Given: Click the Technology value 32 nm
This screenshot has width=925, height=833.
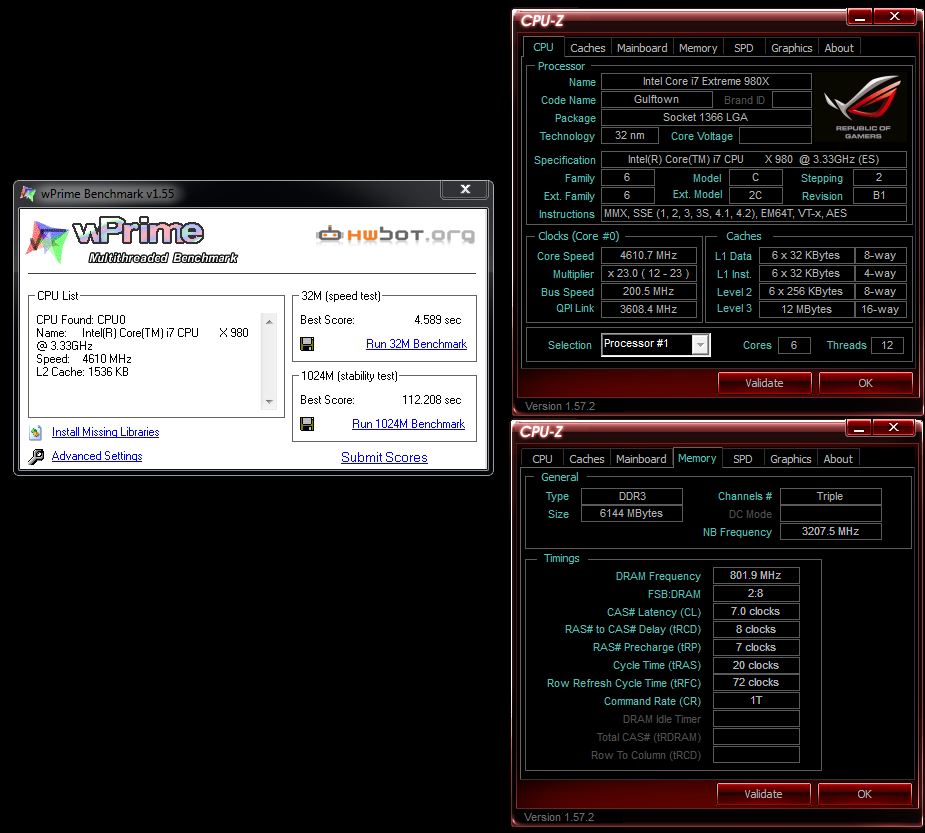Looking at the screenshot, I should tap(629, 136).
